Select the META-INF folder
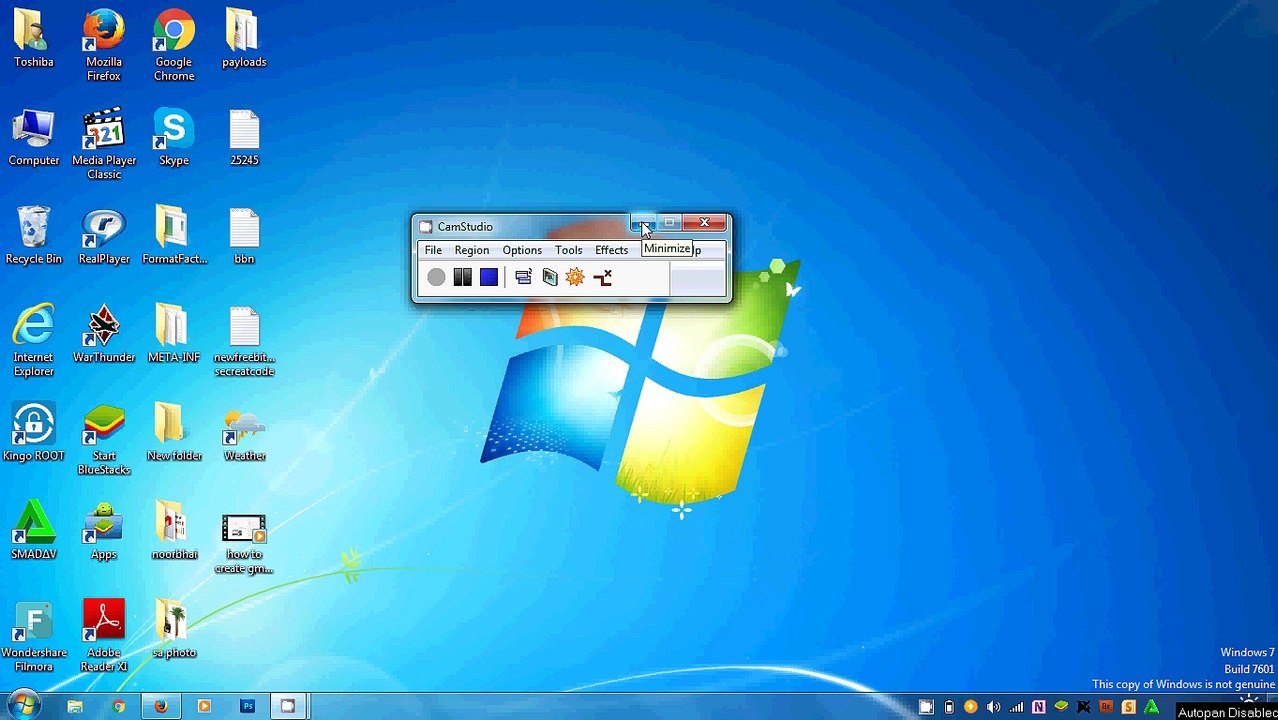The height and width of the screenshot is (720, 1278). [174, 335]
